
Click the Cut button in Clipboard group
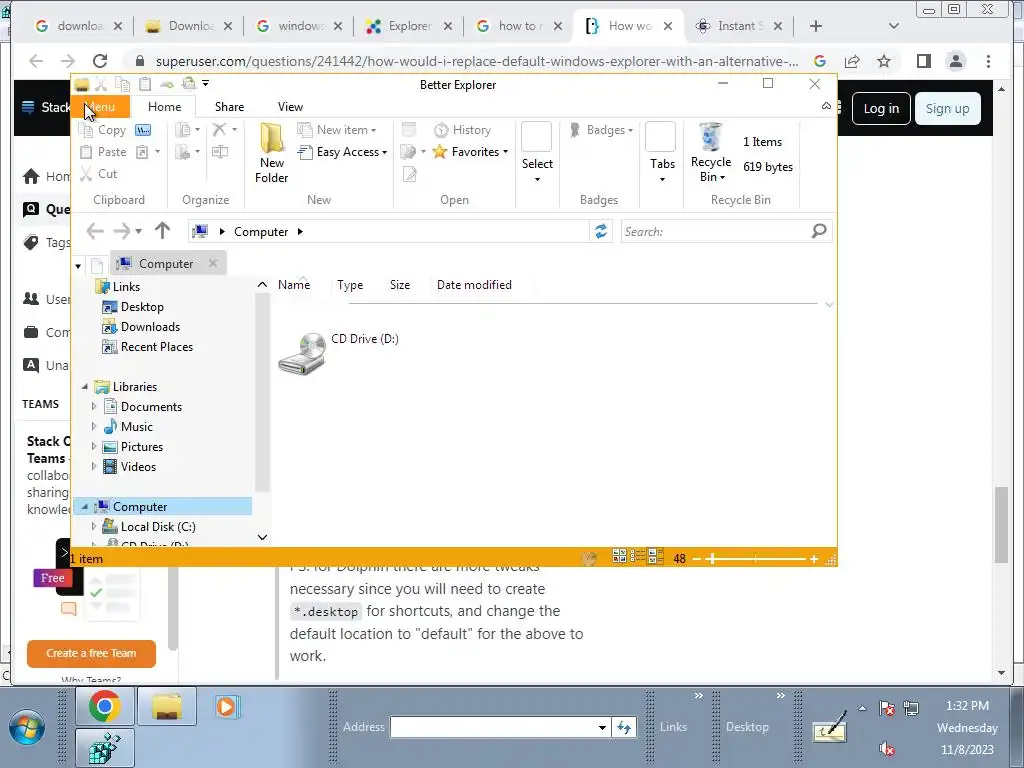pyautogui.click(x=99, y=174)
